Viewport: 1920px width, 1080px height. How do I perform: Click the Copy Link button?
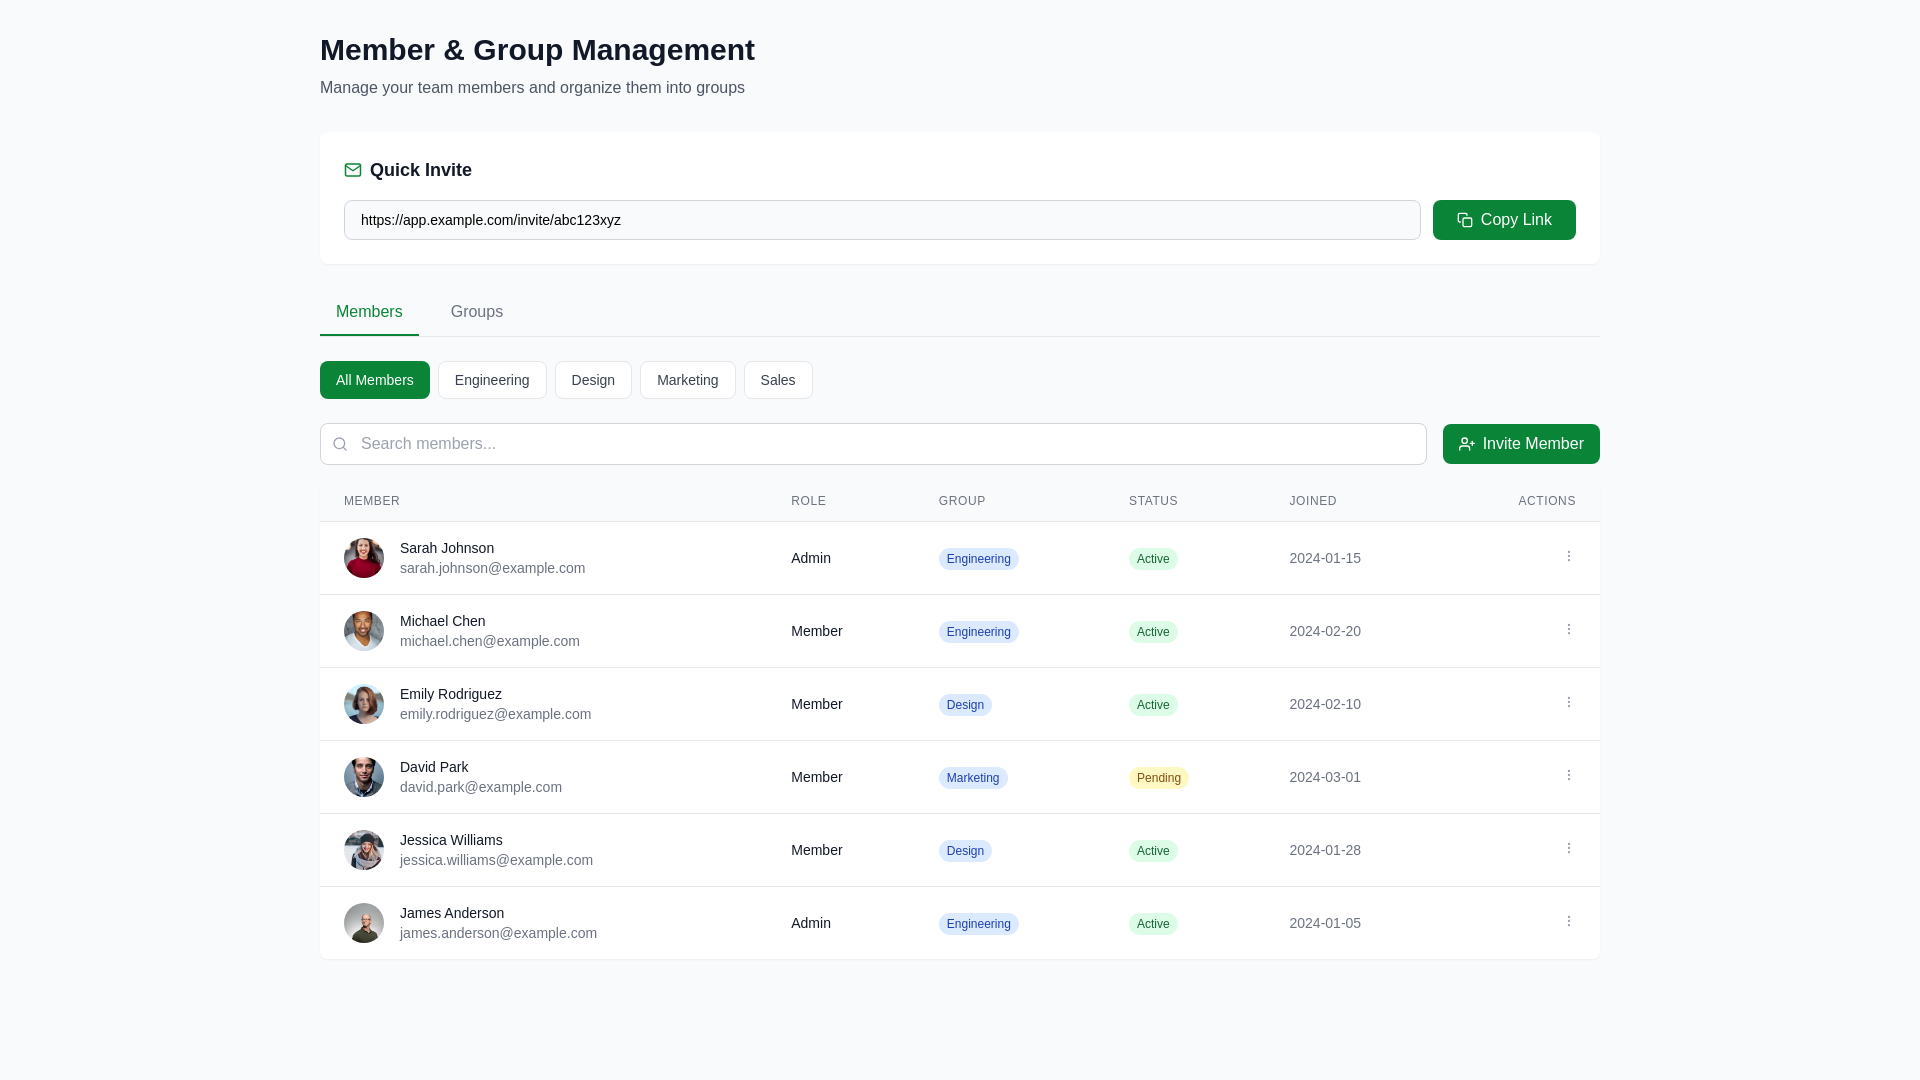coord(1504,220)
